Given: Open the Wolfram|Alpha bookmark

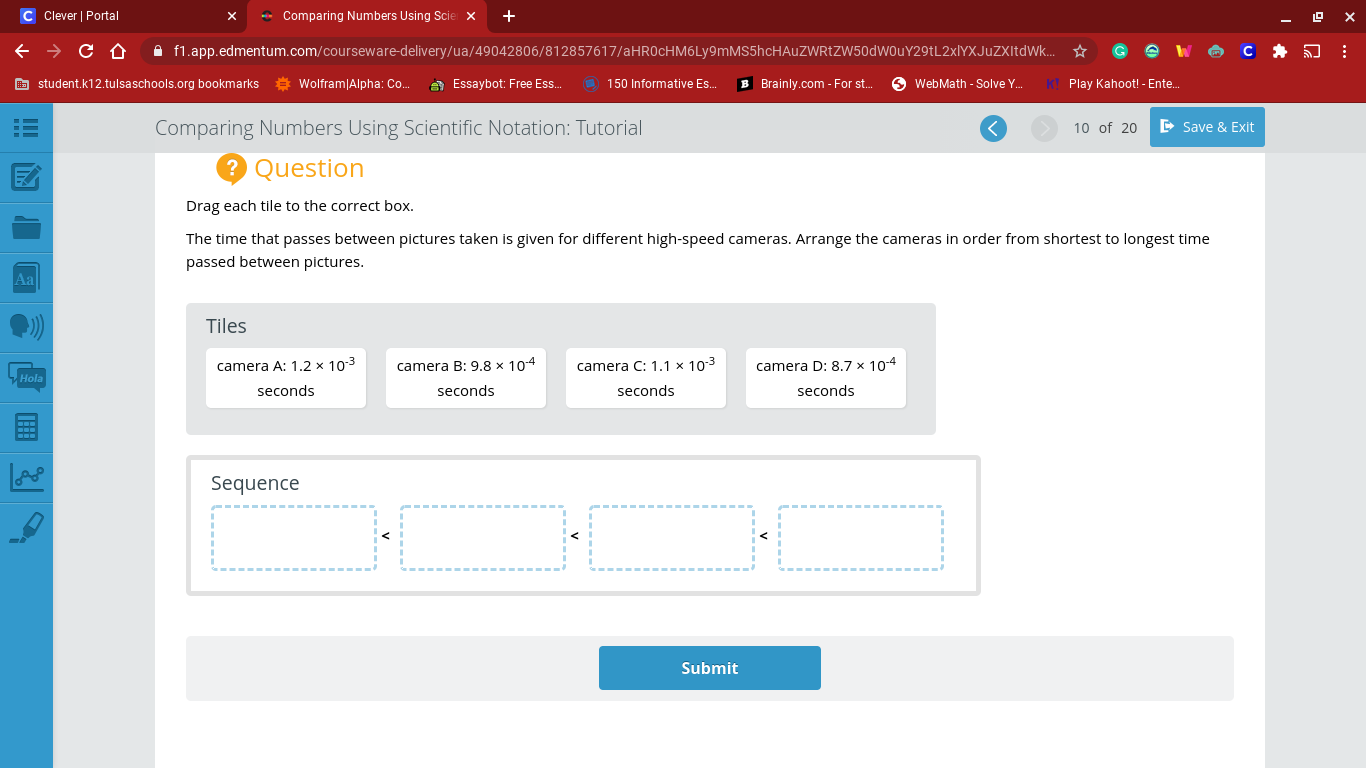Looking at the screenshot, I should [343, 84].
